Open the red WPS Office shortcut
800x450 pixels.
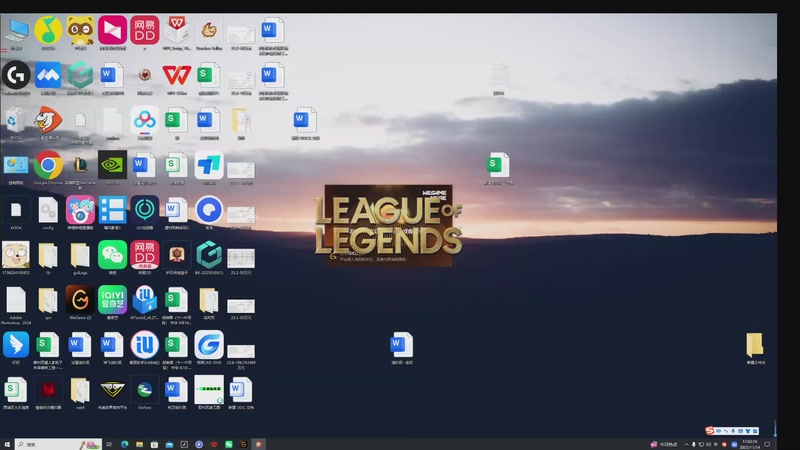pyautogui.click(x=177, y=76)
